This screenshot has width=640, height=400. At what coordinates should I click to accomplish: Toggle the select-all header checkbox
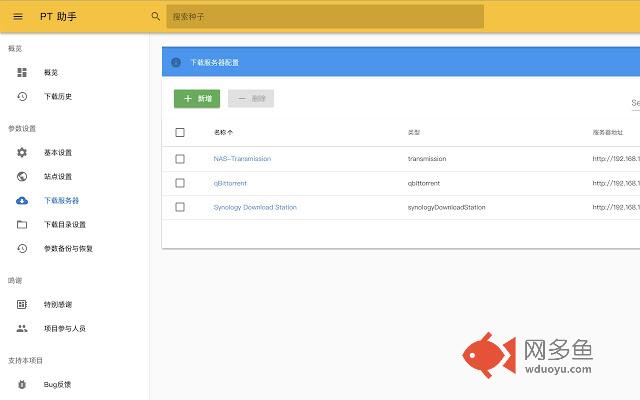pyautogui.click(x=180, y=133)
